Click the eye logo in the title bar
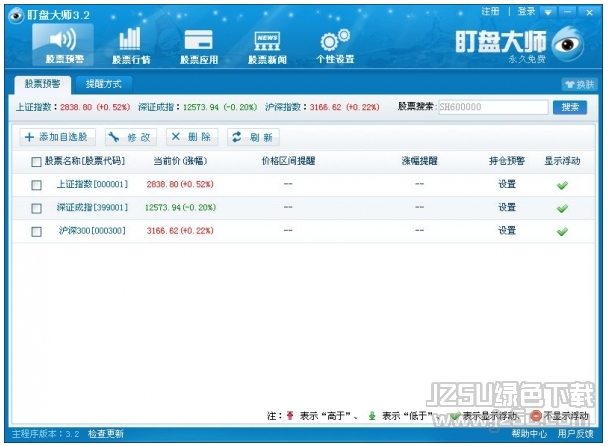Screen dimensions: 608x446 pyautogui.click(x=16, y=16)
